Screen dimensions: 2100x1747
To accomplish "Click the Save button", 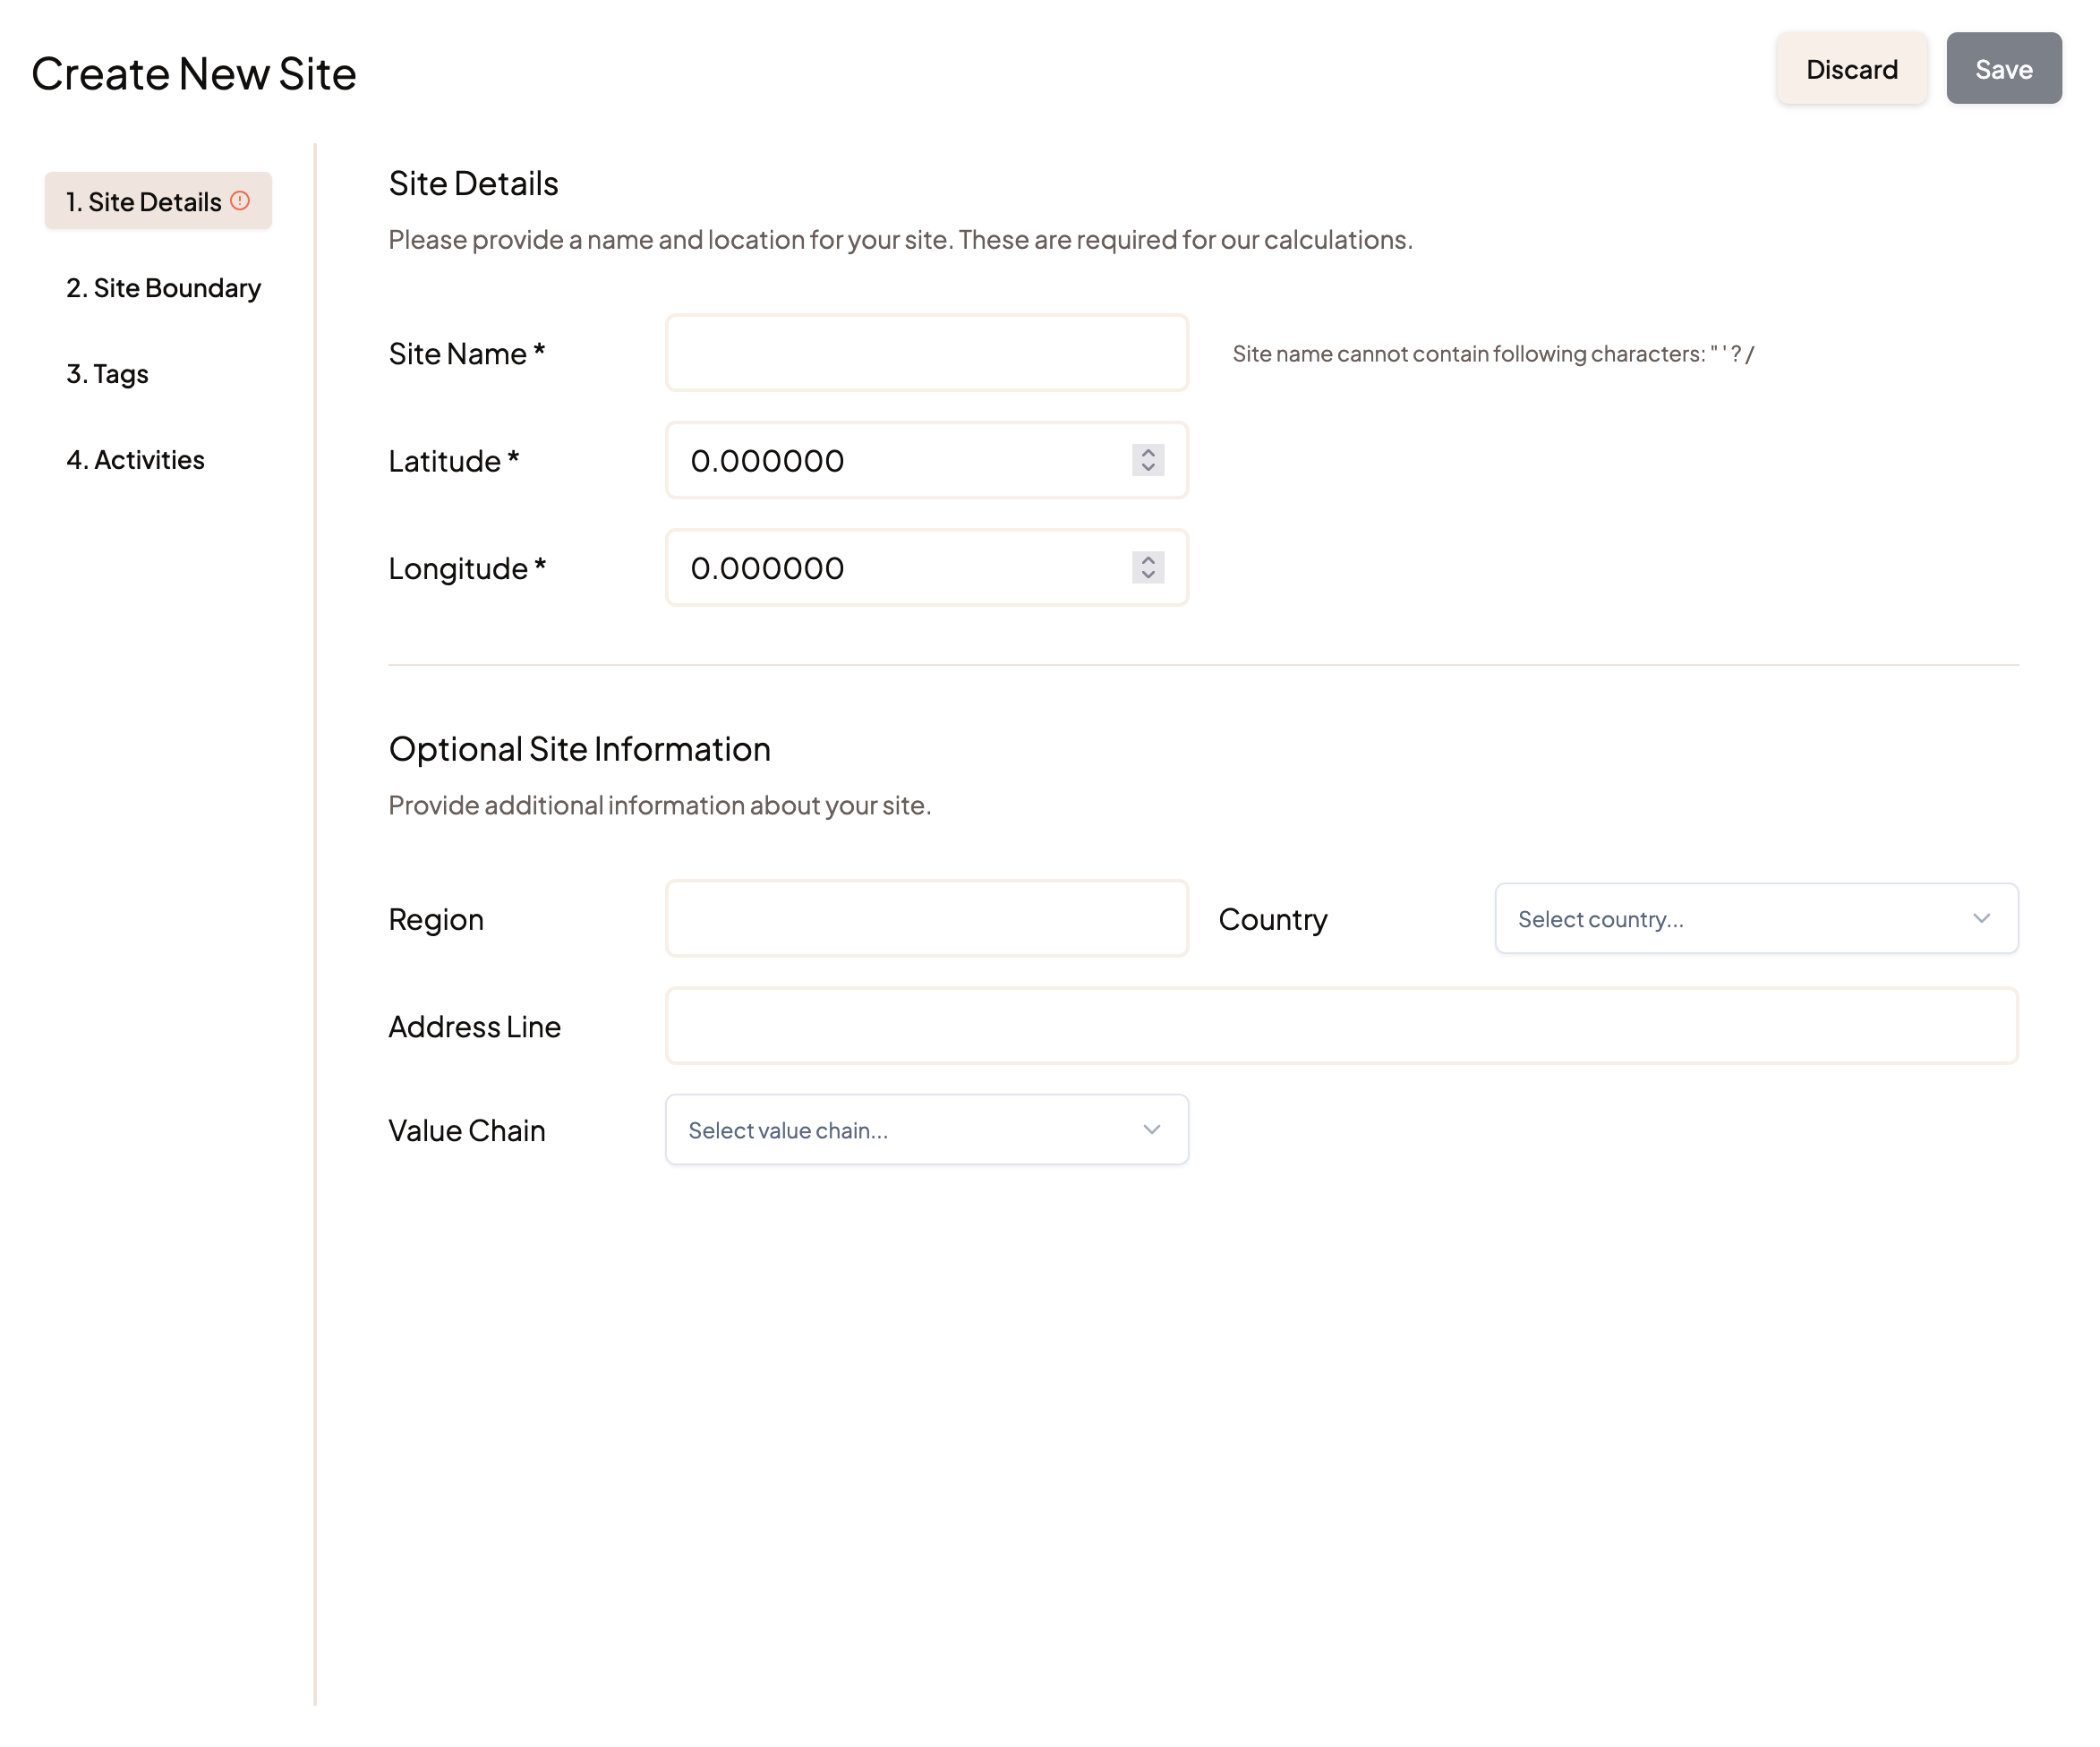I will (x=2003, y=69).
